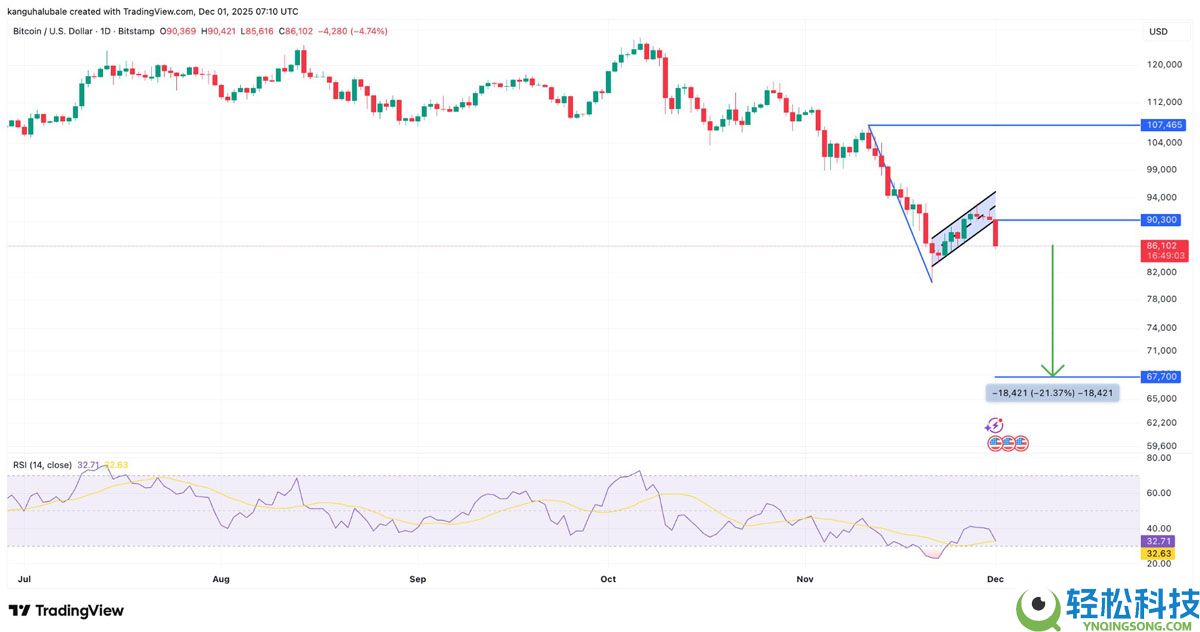Click the rightmost US flag event icon
Viewport: 1200px width, 632px height.
(1020, 443)
